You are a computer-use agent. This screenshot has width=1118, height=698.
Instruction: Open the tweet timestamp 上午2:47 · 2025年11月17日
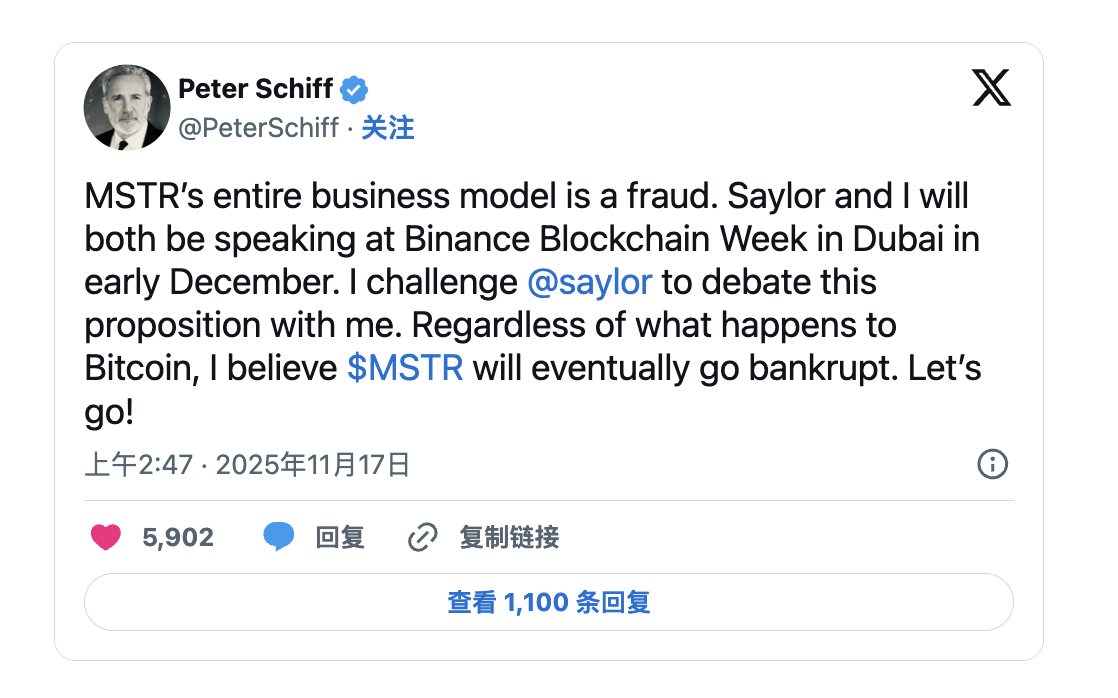pos(247,465)
